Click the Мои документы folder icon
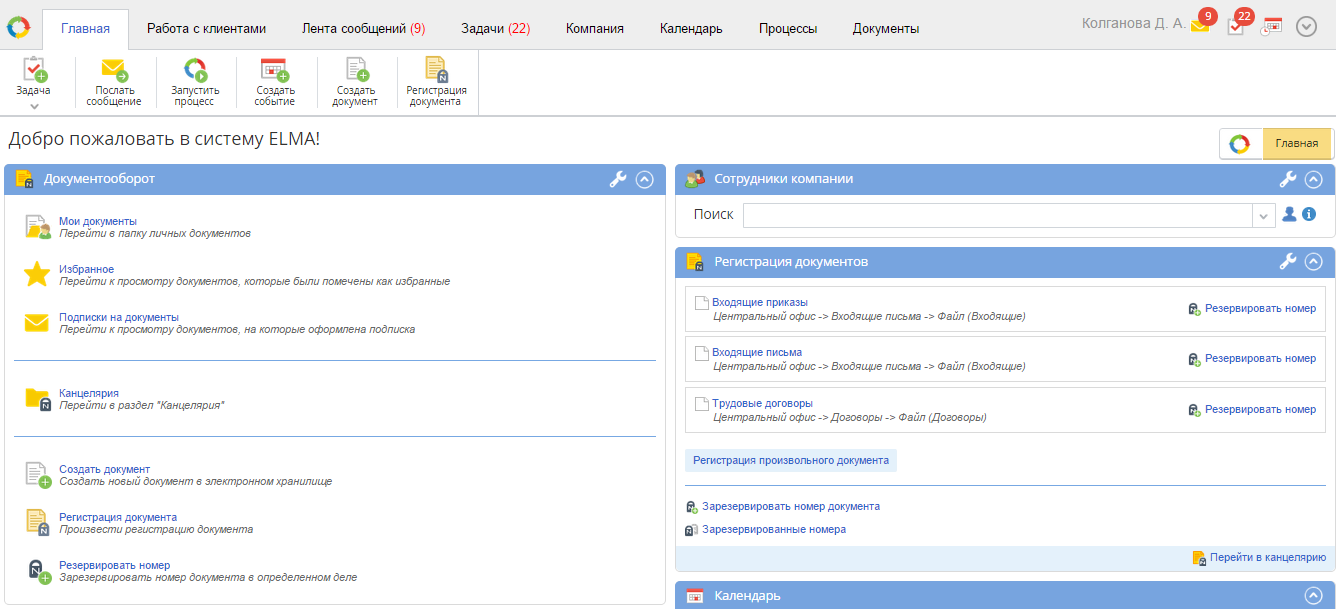1336x609 pixels. tap(37, 227)
